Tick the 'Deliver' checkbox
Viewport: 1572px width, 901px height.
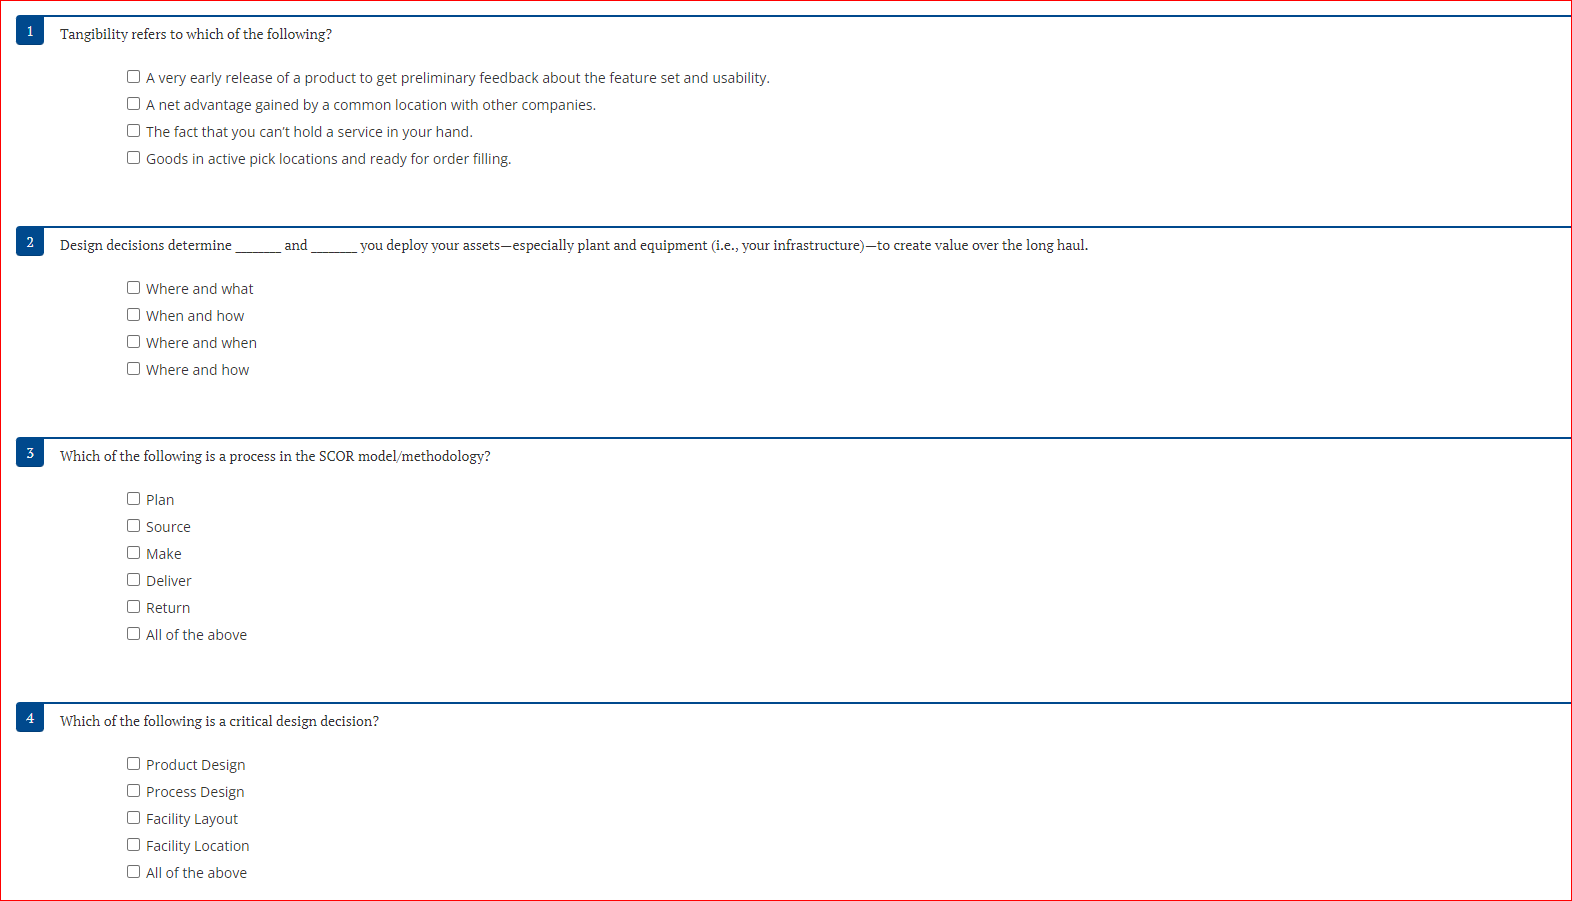(x=133, y=580)
